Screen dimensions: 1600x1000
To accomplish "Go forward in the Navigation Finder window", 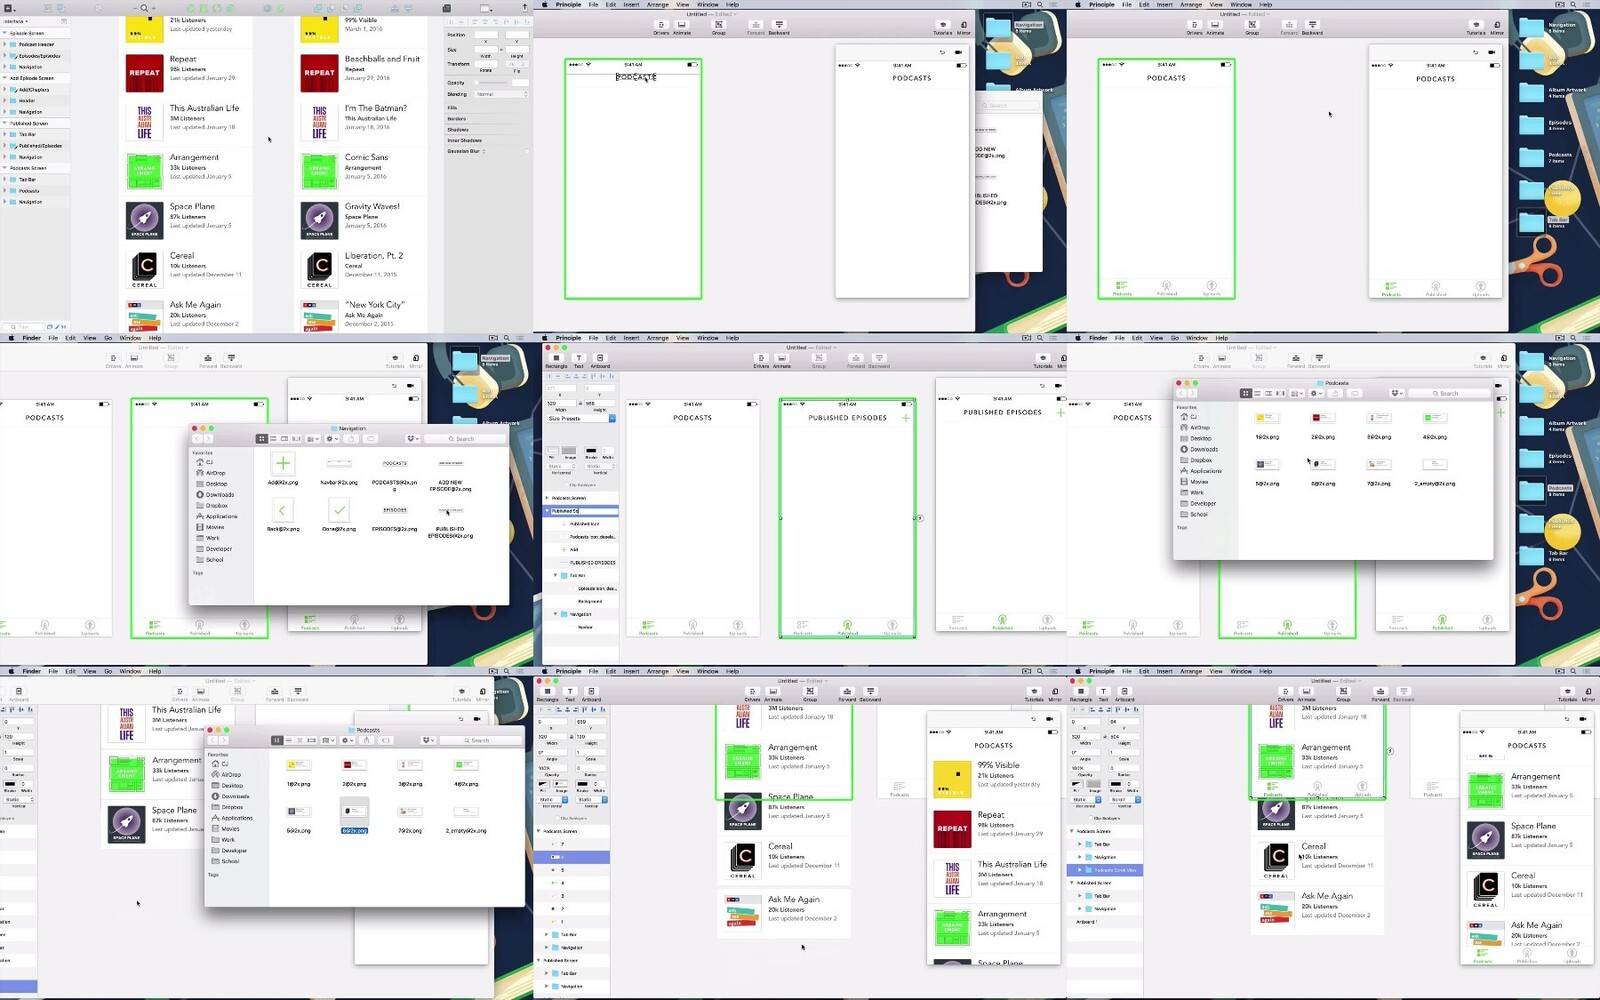I will pyautogui.click(x=208, y=439).
